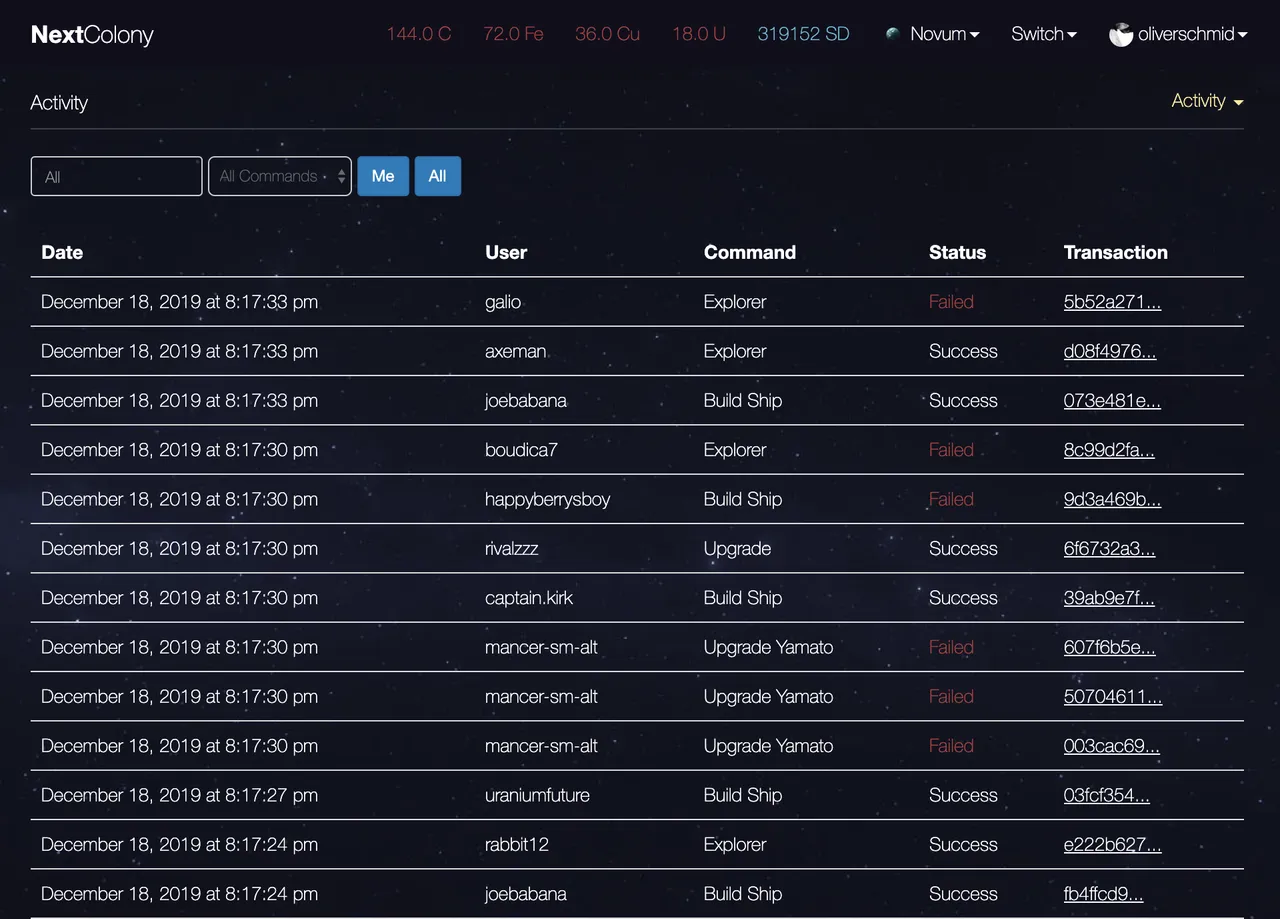
Task: Open transaction link 5b52a271
Action: [x=1112, y=302]
